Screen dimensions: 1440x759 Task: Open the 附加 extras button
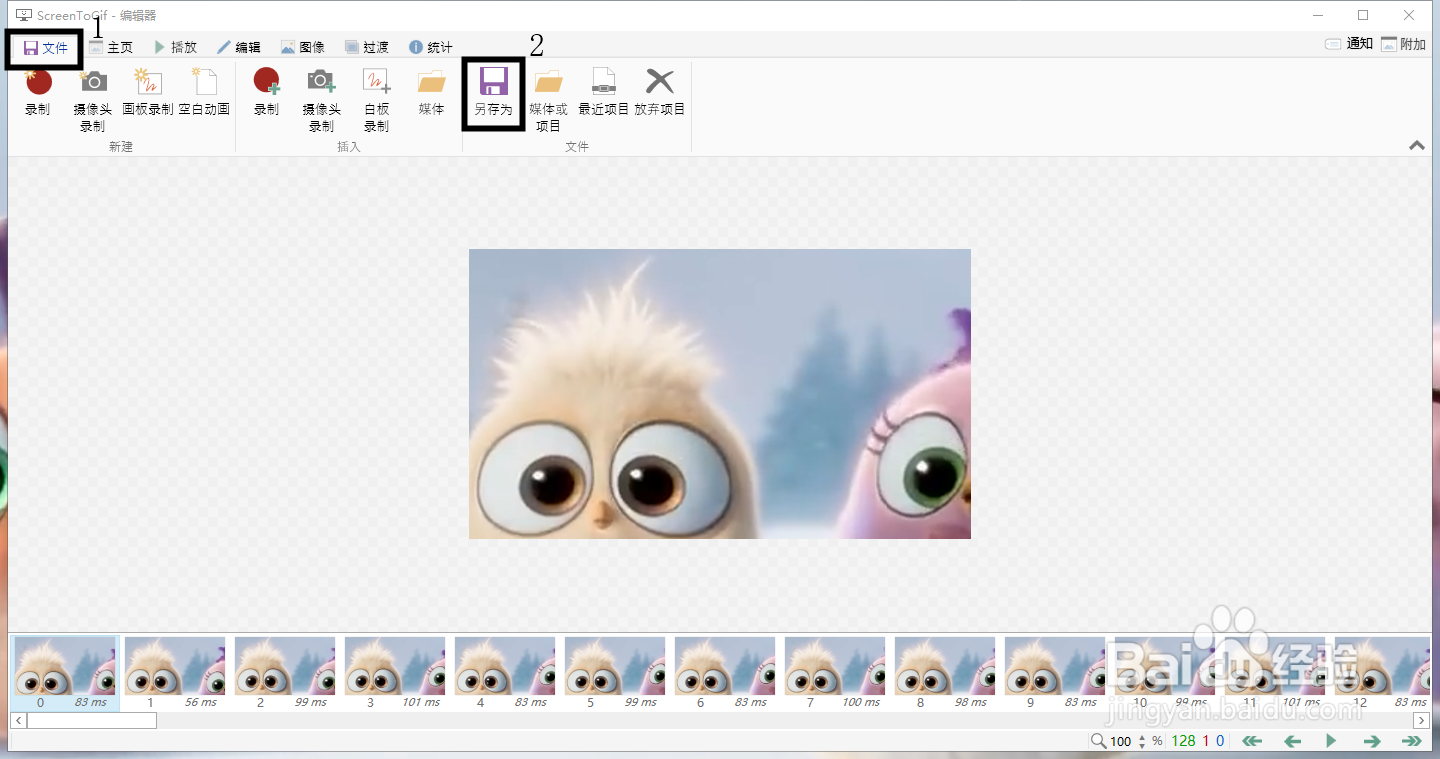pos(1404,44)
